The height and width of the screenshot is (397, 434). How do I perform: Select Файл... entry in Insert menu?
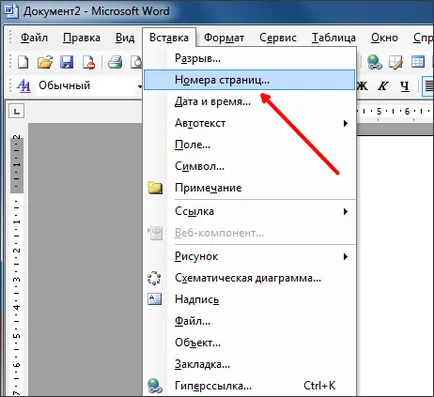pyautogui.click(x=249, y=321)
